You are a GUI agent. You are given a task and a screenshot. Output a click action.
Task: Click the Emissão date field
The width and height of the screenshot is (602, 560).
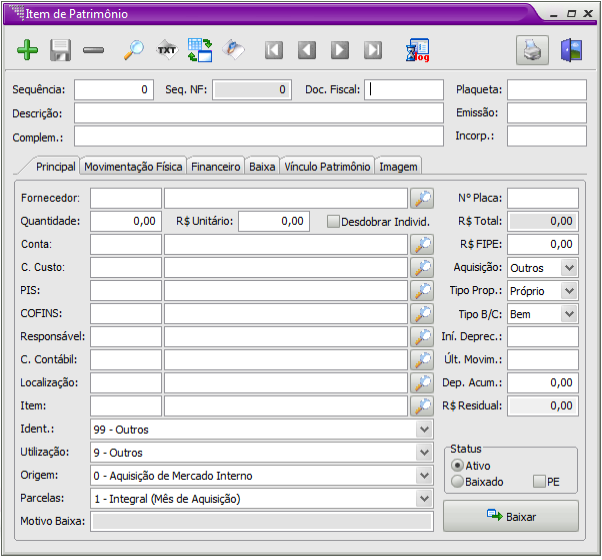(547, 113)
